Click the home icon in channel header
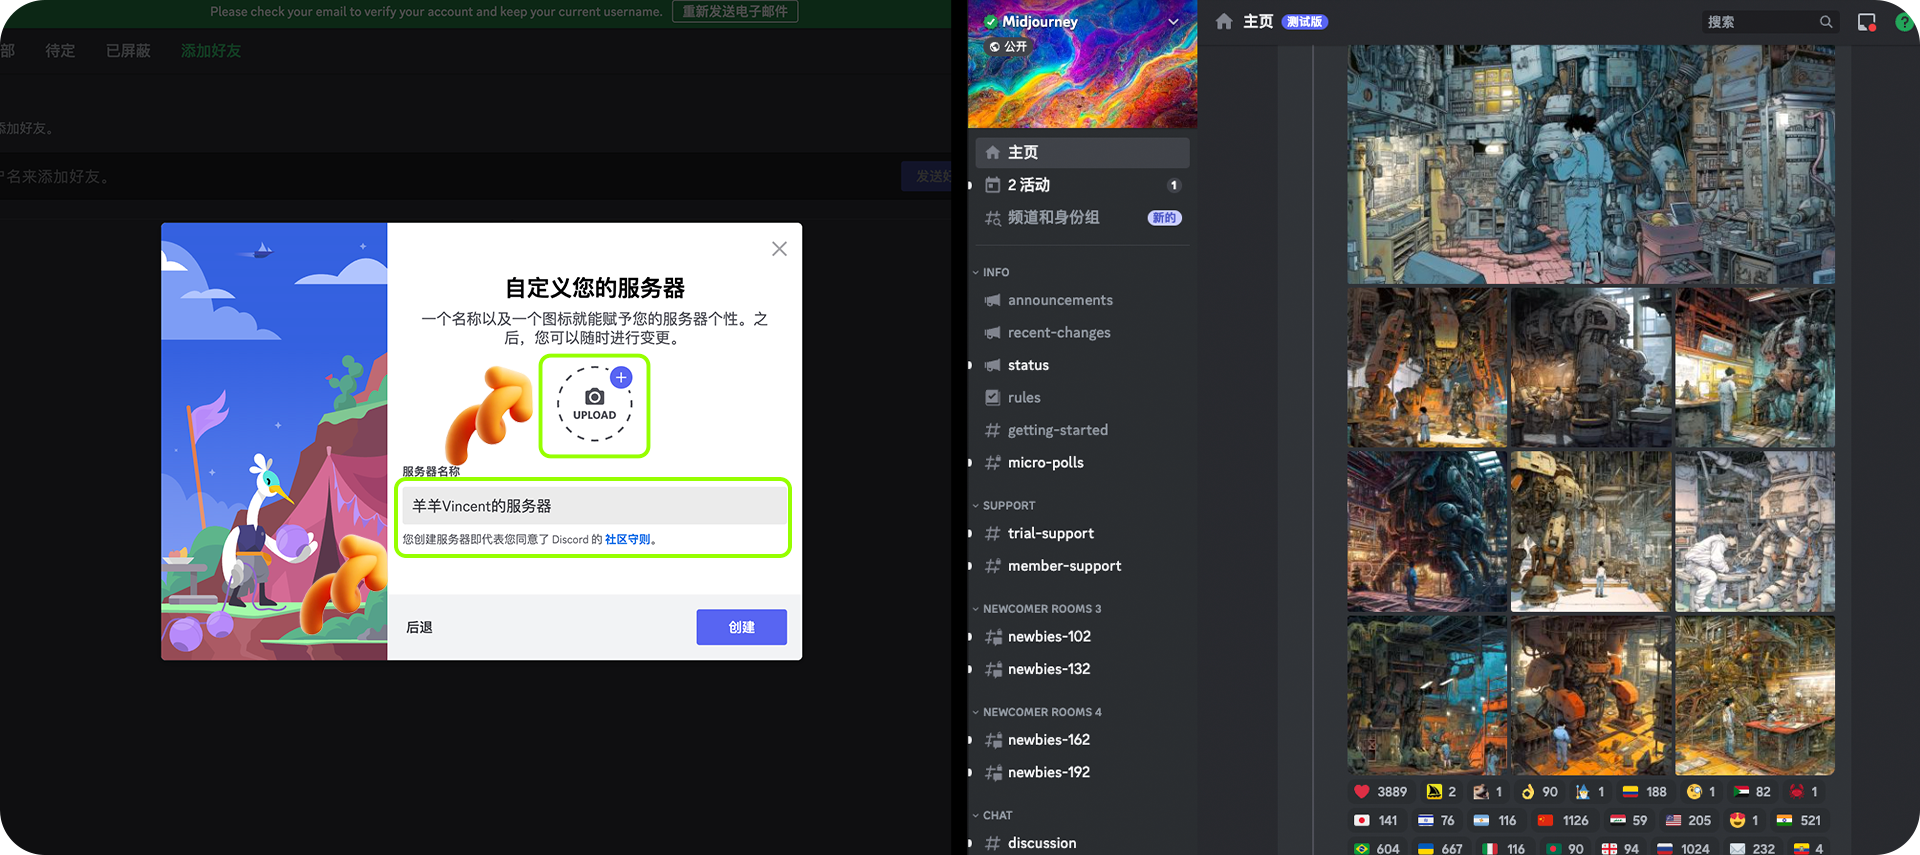Image resolution: width=1920 pixels, height=855 pixels. pos(1224,21)
